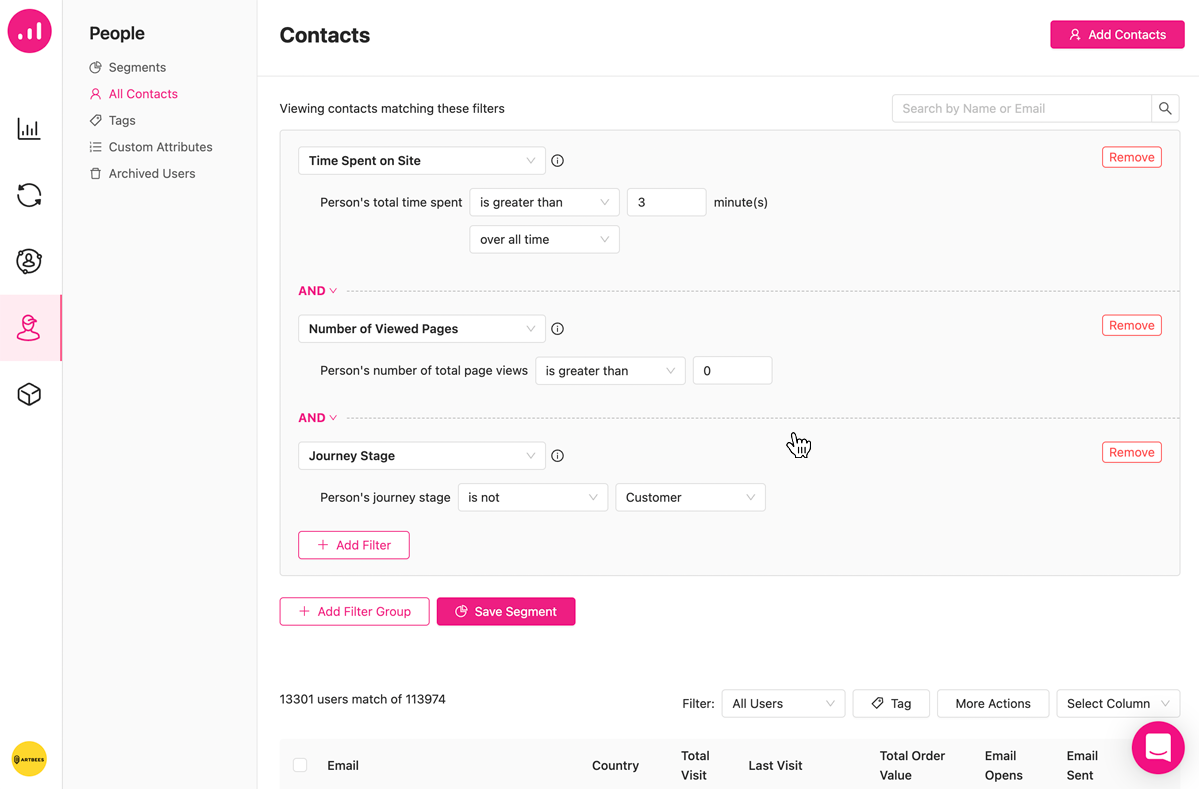Select all contacts checkbox in table header
1200x800 pixels.
pyautogui.click(x=300, y=765)
